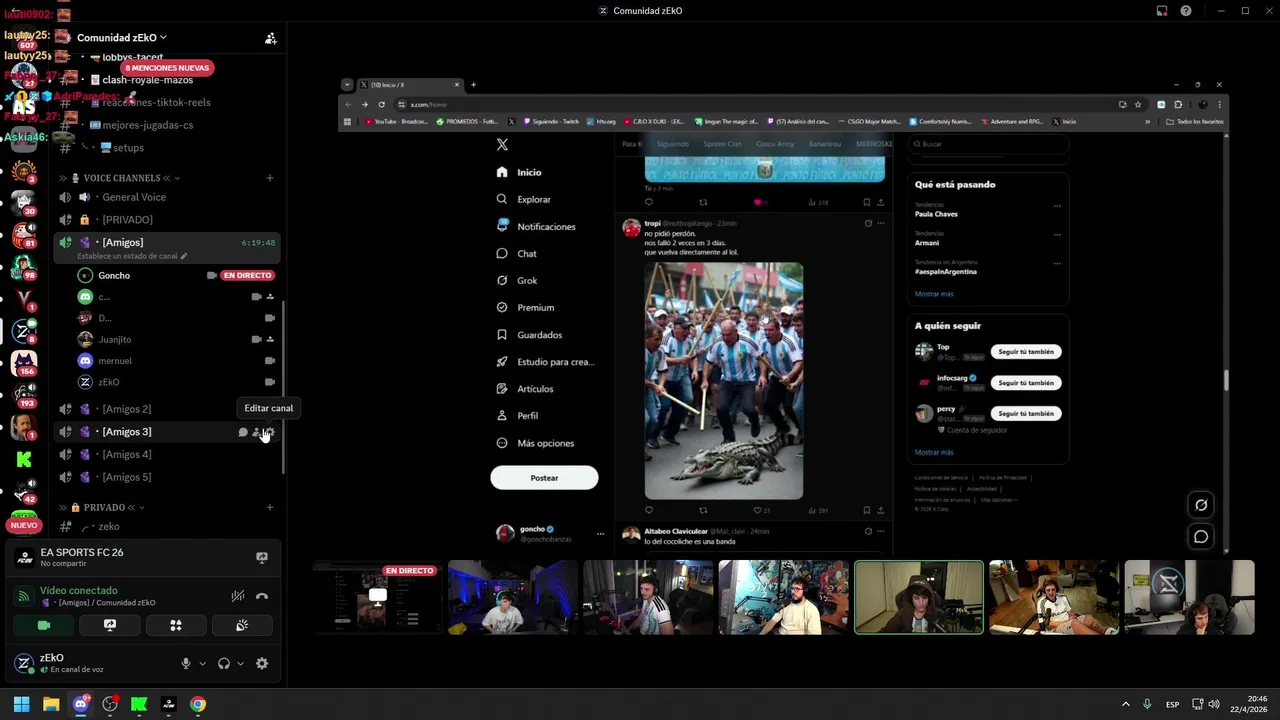The height and width of the screenshot is (720, 1280).
Task: Bookmark the tropi crocodile post
Action: click(866, 510)
